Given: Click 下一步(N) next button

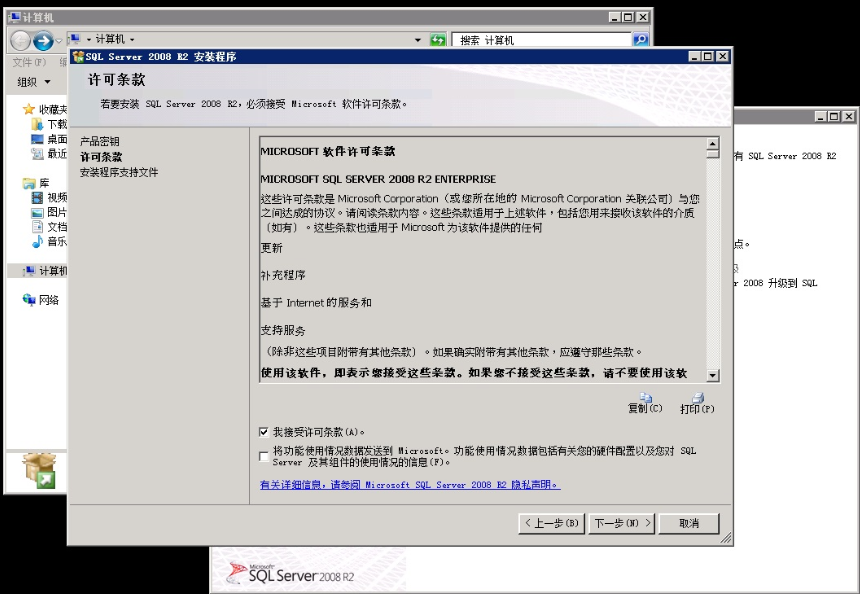Looking at the screenshot, I should (x=623, y=523).
